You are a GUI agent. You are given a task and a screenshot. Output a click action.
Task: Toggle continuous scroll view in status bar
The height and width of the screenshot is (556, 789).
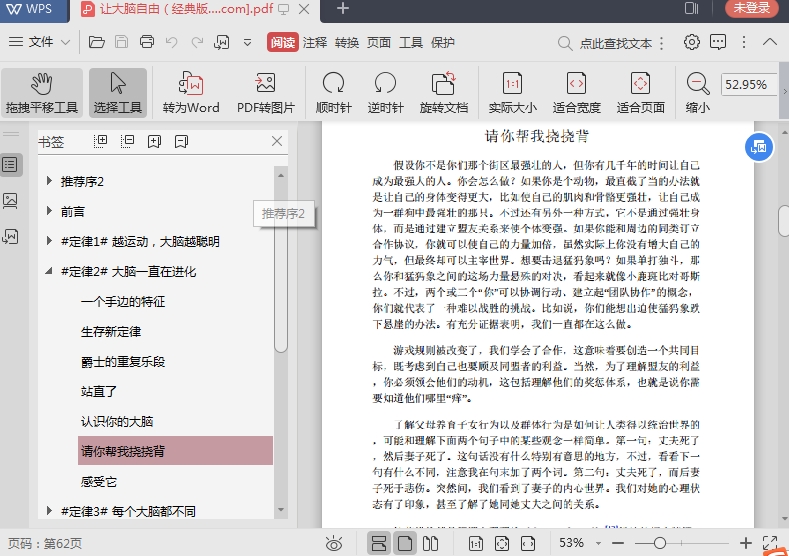coord(379,543)
